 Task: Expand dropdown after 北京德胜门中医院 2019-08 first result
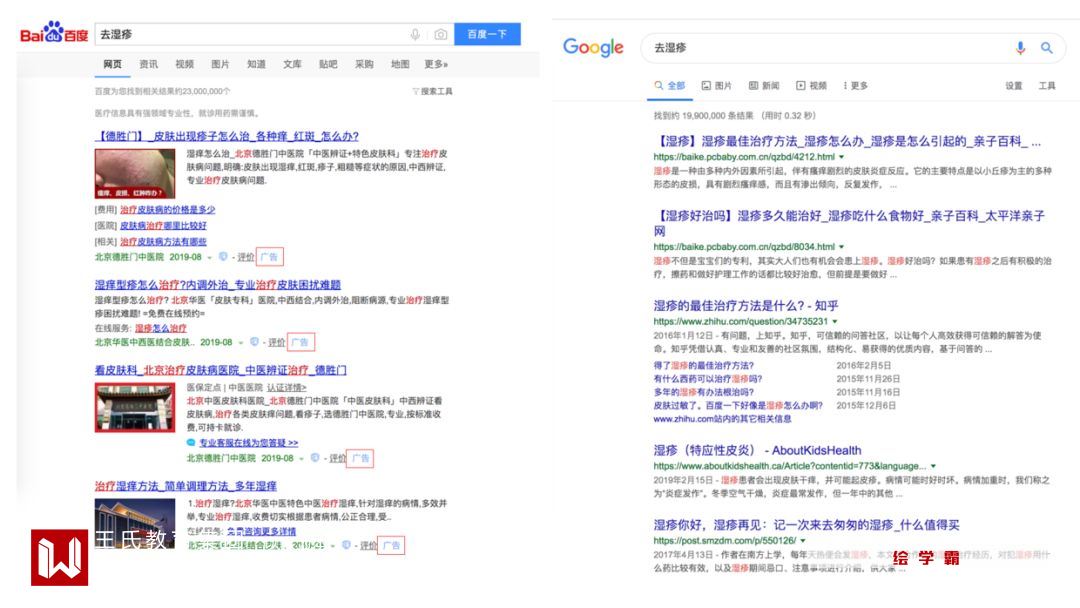click(x=209, y=258)
